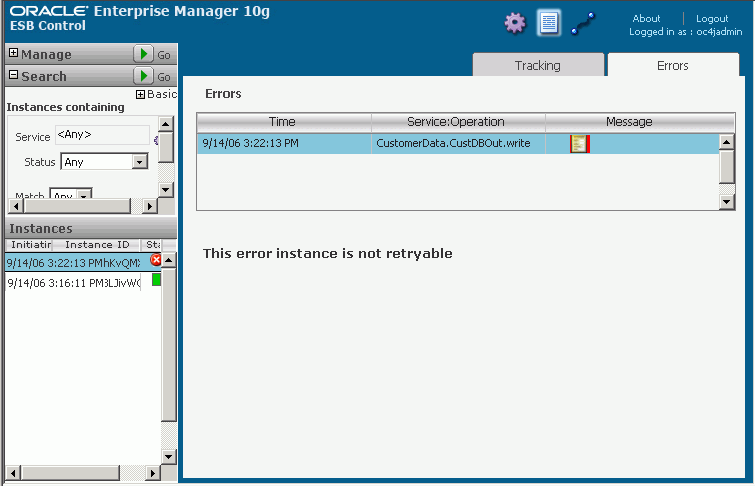
Task: Click the Logout link
Action: point(712,18)
